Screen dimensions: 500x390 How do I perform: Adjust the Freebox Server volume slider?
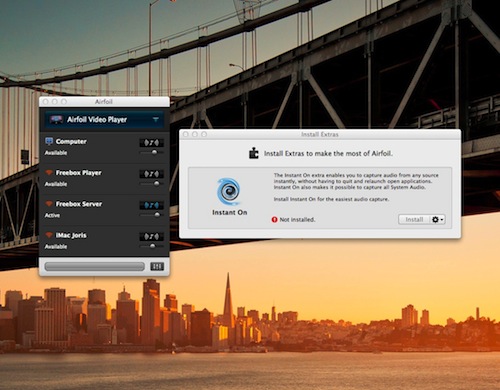[152, 215]
